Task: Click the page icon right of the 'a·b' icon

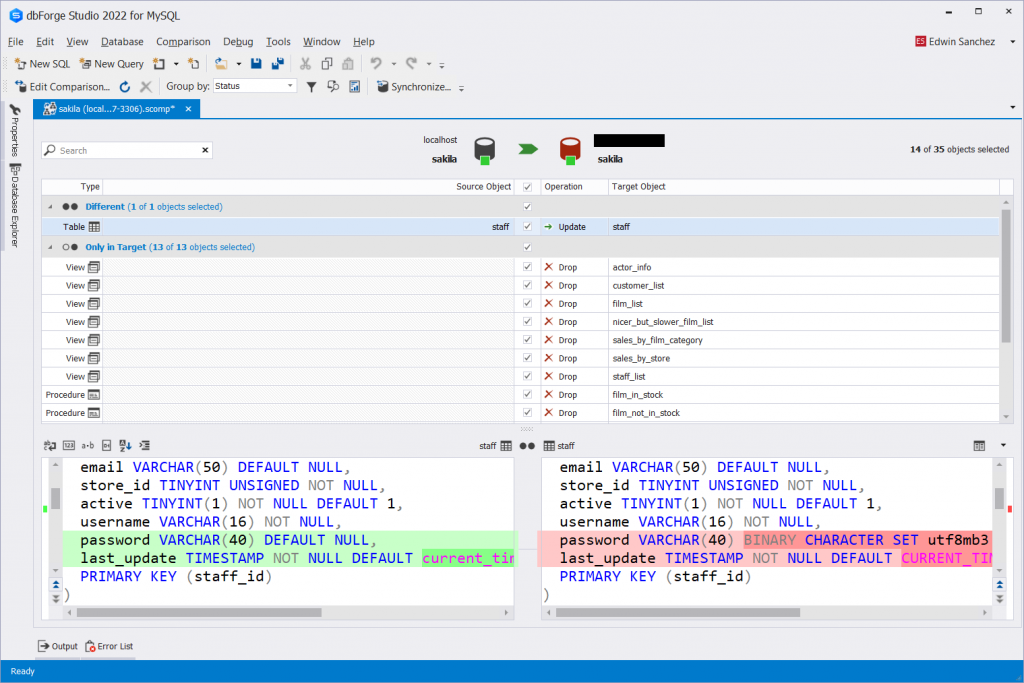Action: click(106, 446)
